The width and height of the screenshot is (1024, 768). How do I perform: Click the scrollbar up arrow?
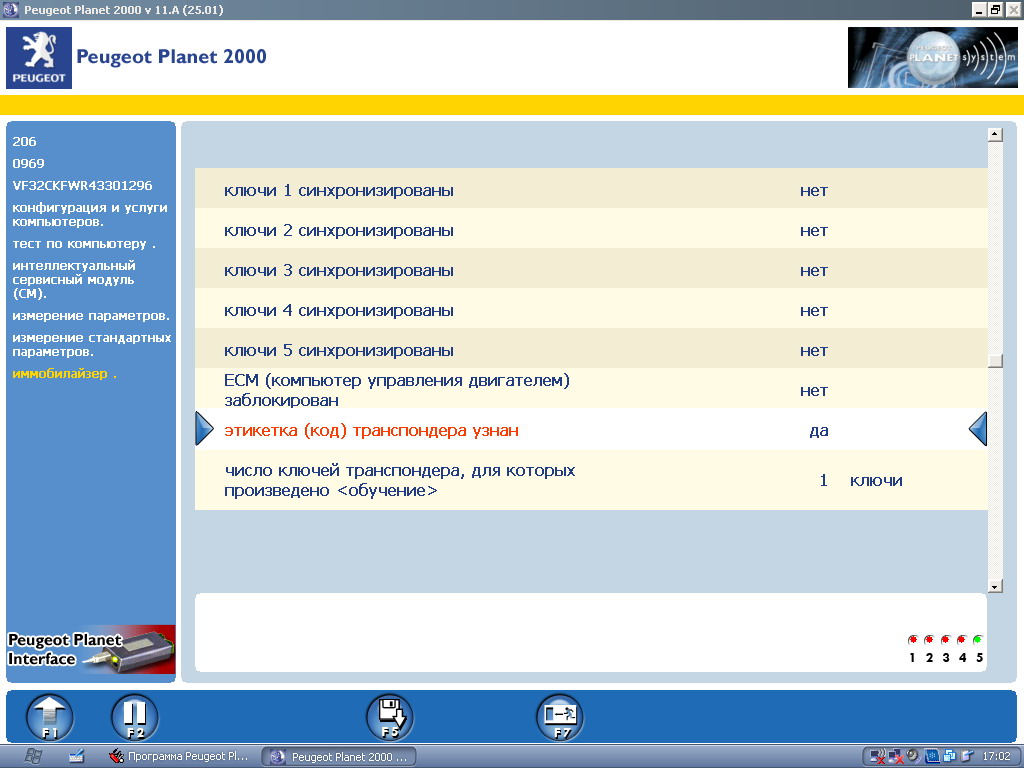pos(995,135)
